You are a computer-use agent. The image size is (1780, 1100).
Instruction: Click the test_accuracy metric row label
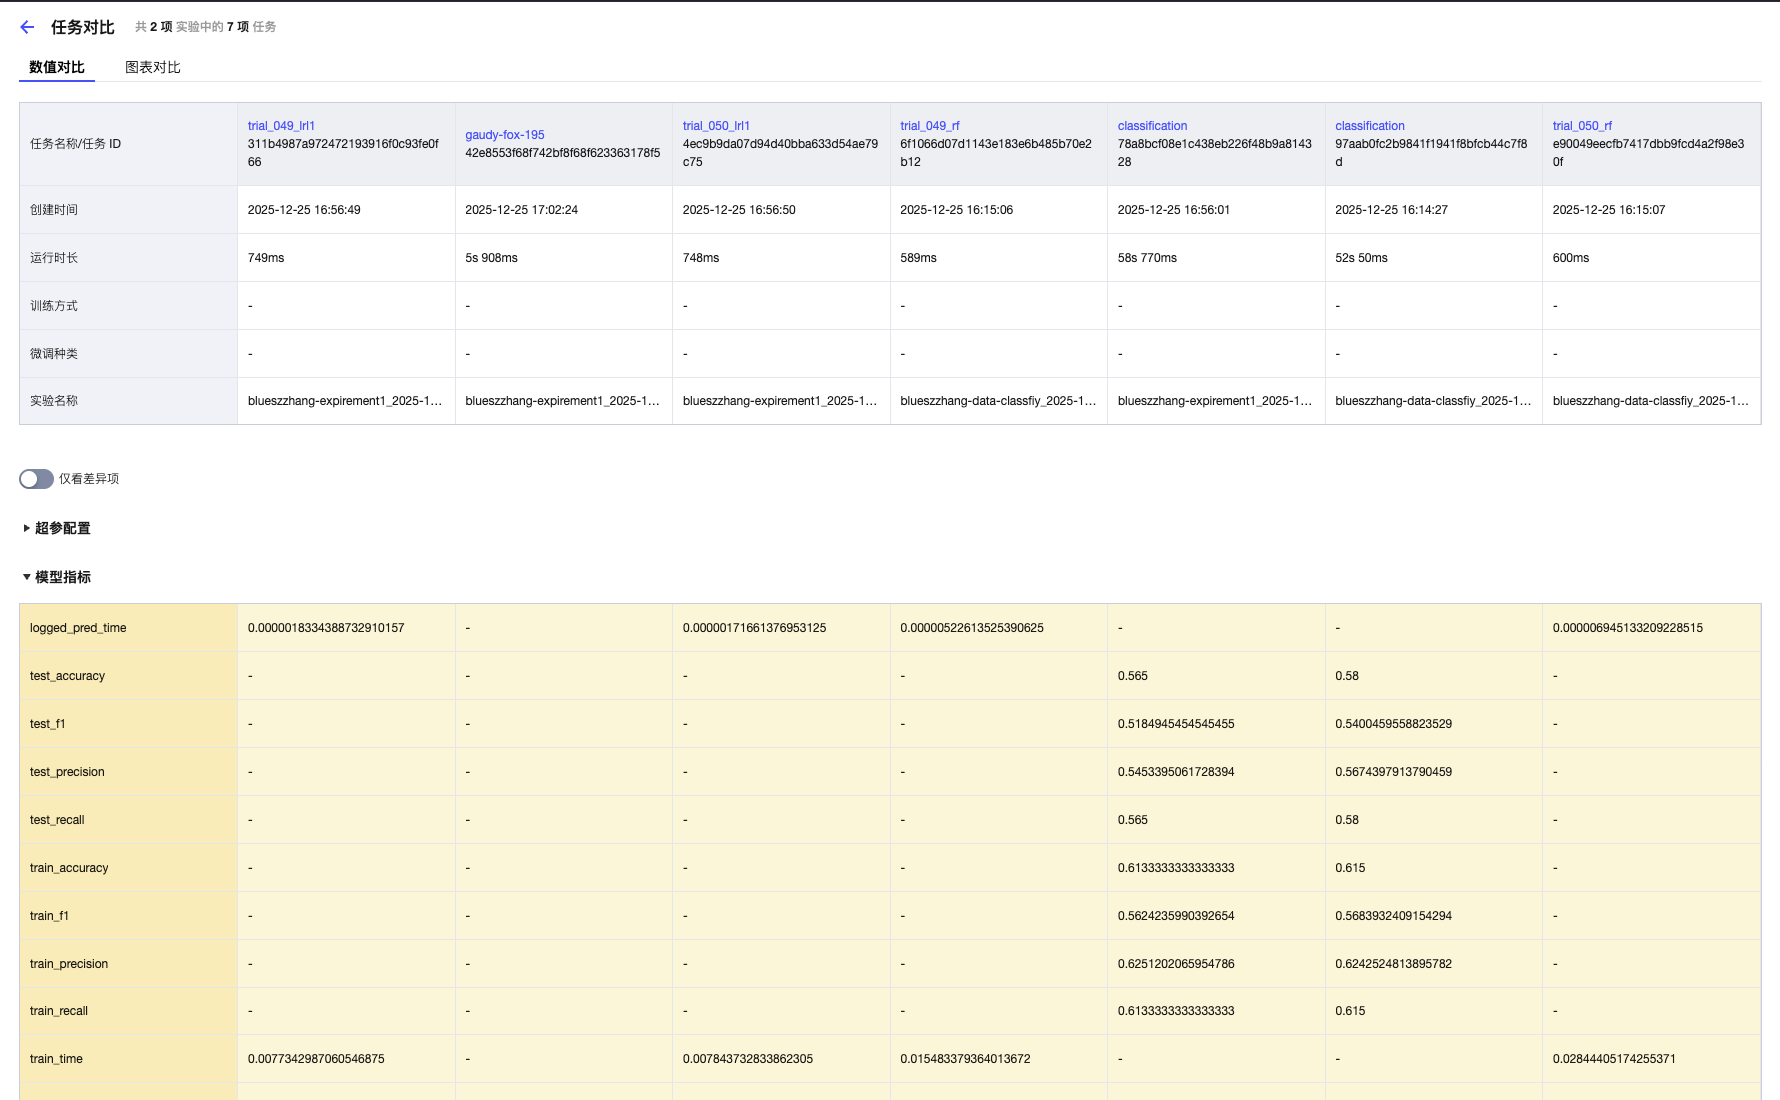(67, 676)
